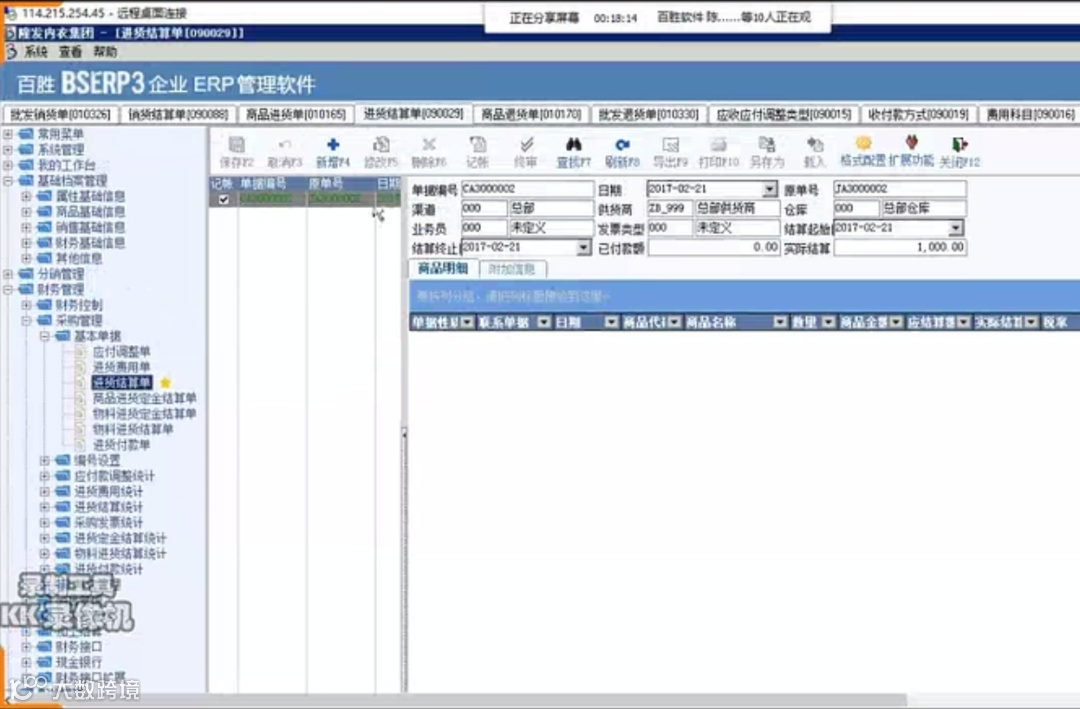Open the 帮助 menu
Image resolution: width=1080 pixels, height=709 pixels.
pyautogui.click(x=105, y=52)
